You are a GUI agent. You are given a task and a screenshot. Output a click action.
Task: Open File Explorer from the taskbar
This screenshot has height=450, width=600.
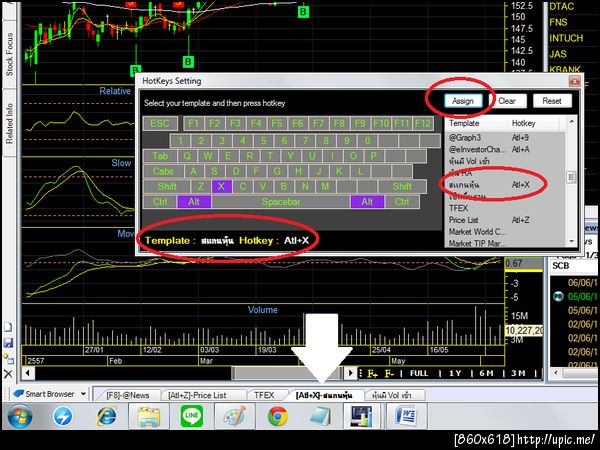coord(149,417)
